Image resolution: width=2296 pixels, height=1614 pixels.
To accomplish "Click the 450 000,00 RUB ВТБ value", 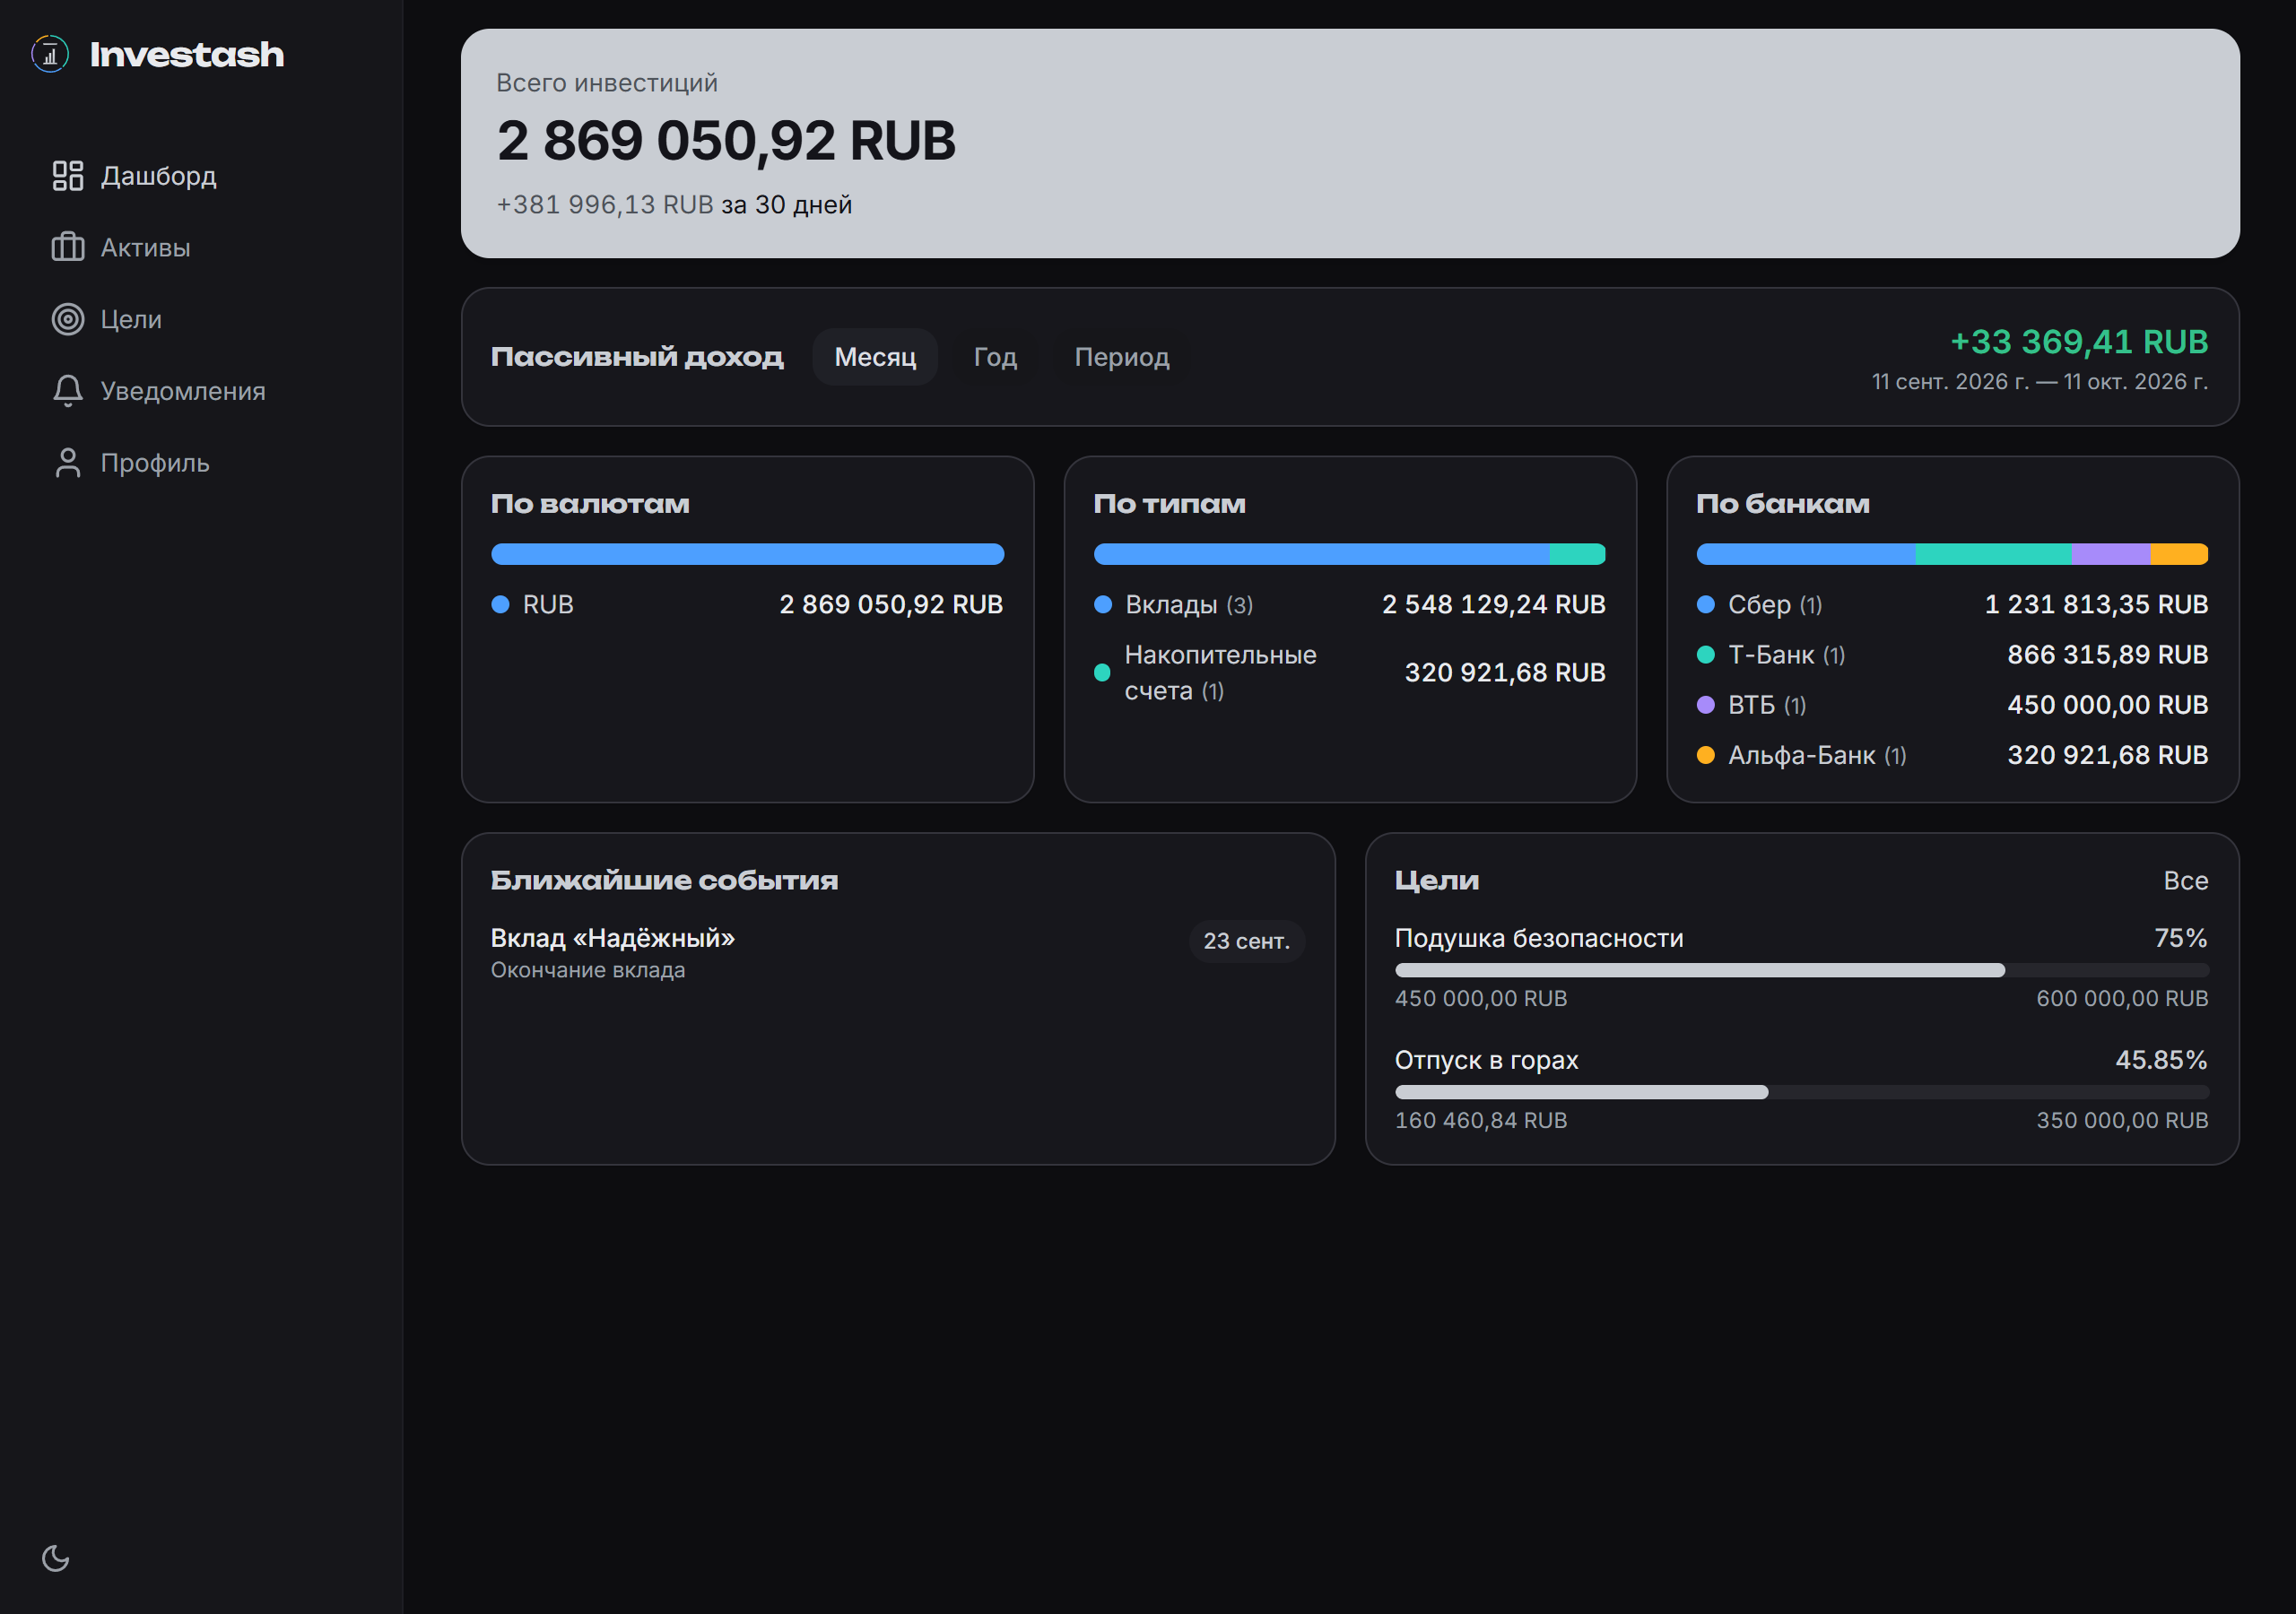I will [2107, 705].
